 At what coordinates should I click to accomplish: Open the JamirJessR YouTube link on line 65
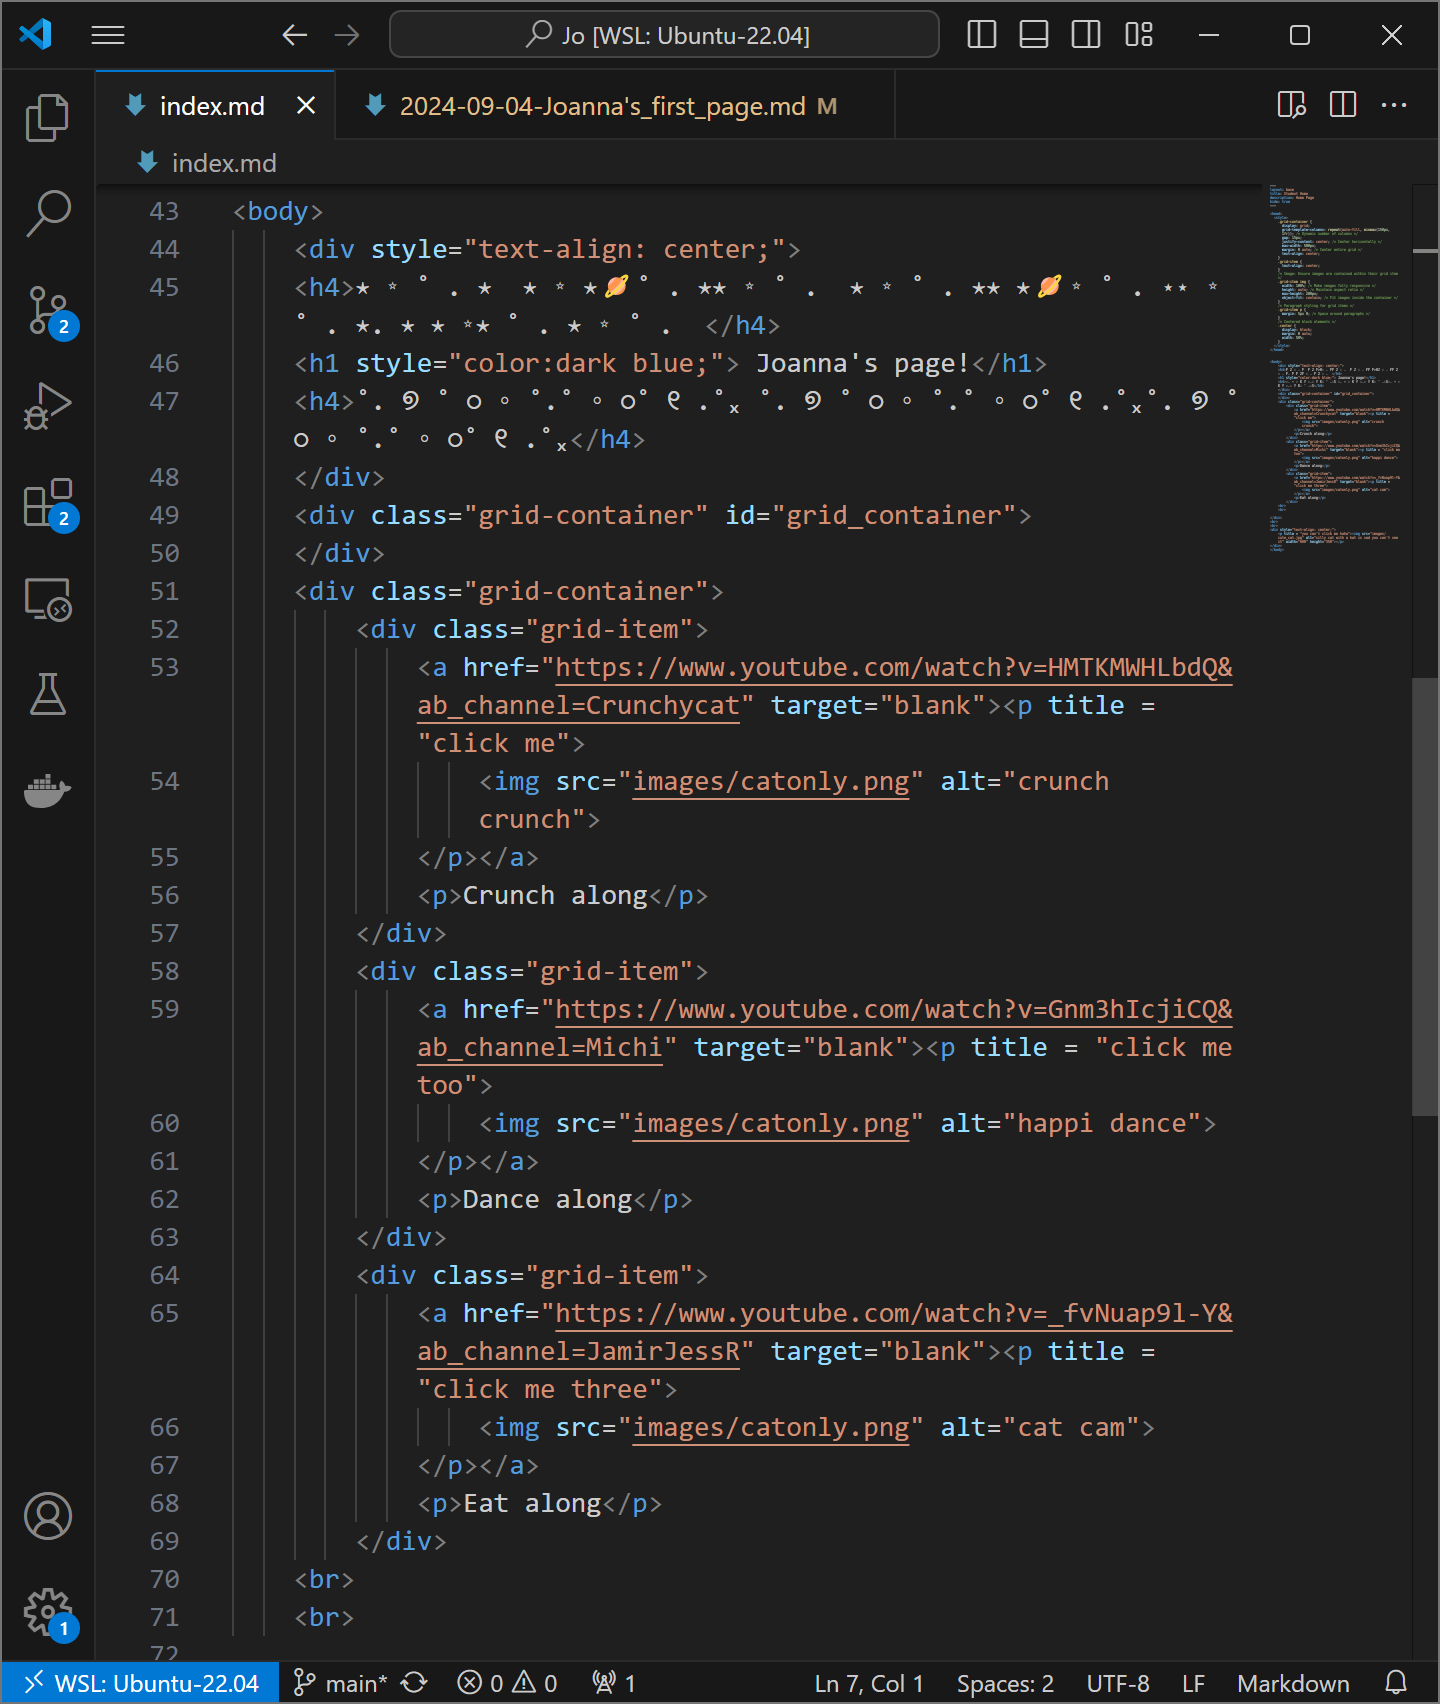pos(894,1313)
